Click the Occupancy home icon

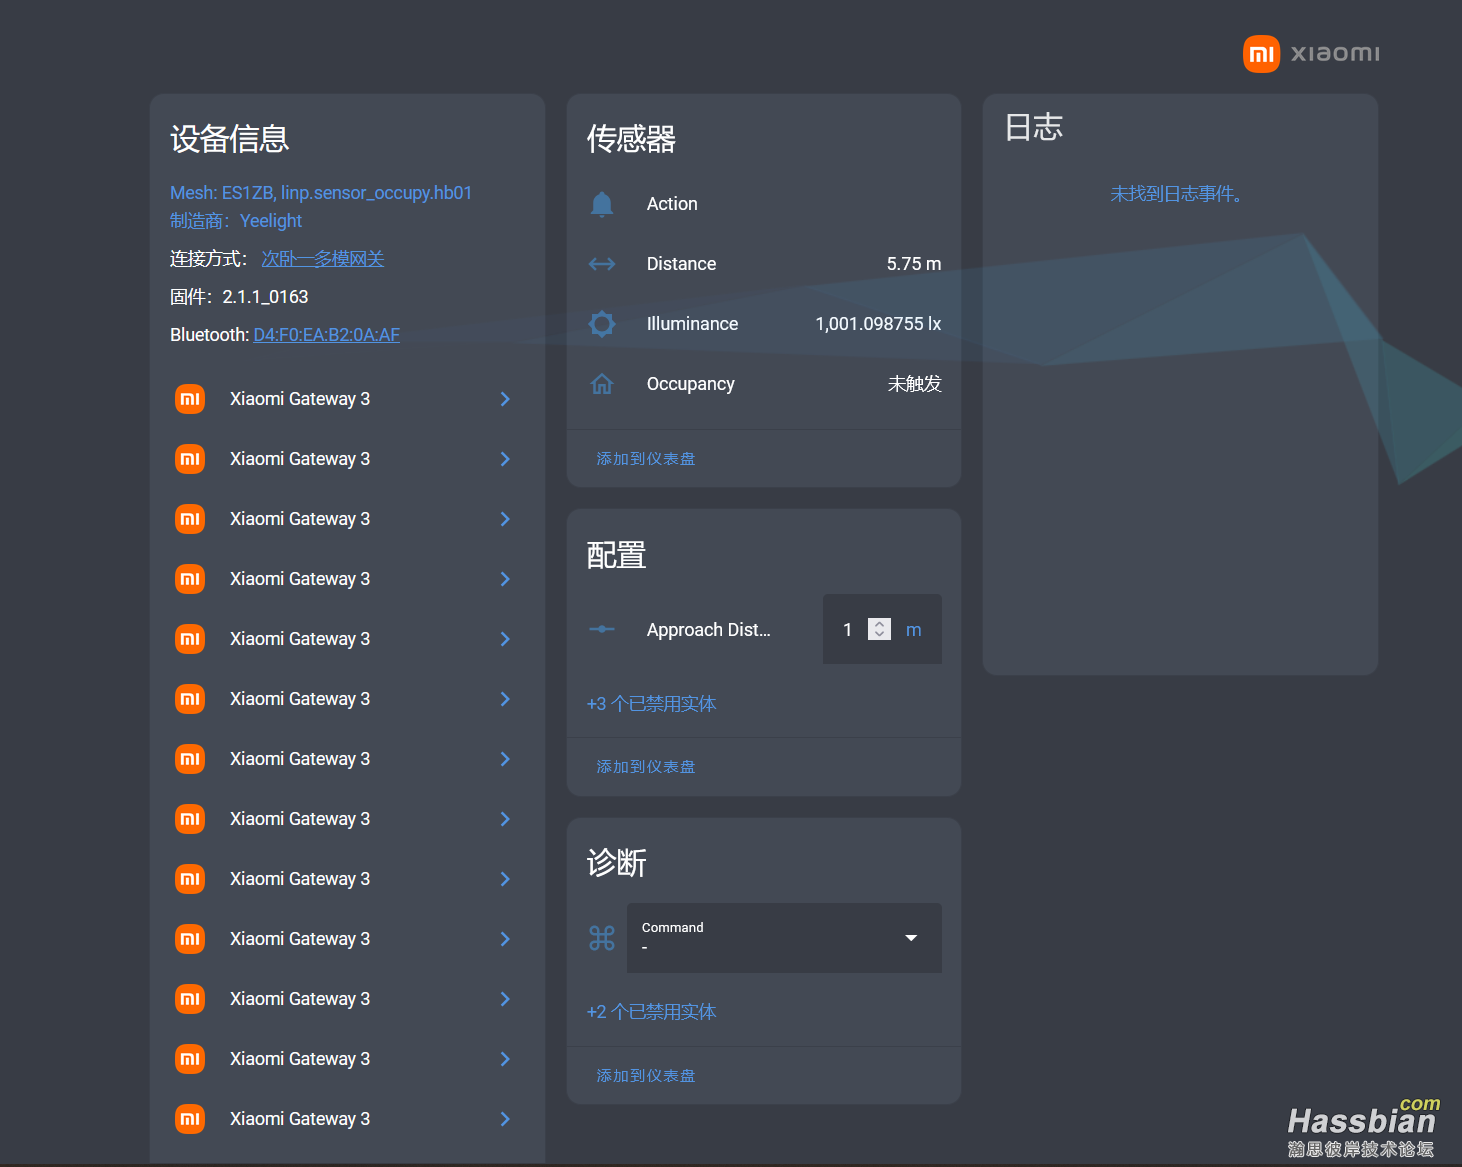coord(602,384)
